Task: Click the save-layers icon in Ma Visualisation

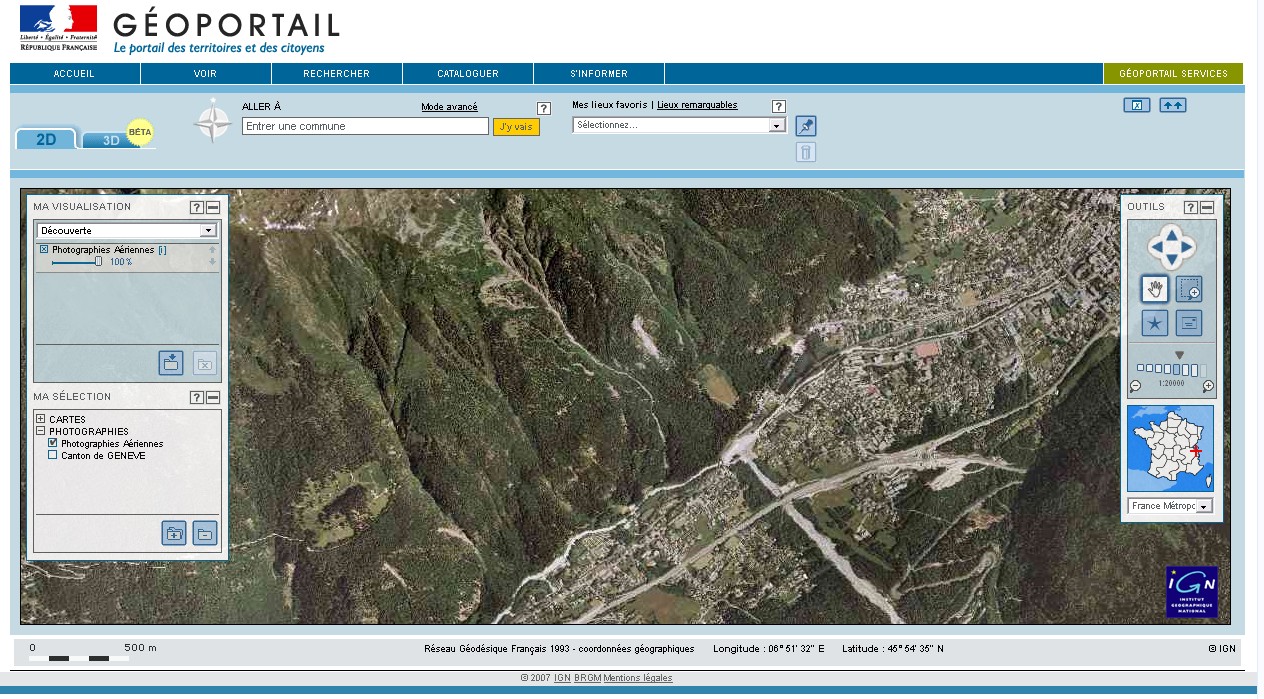Action: (x=171, y=363)
